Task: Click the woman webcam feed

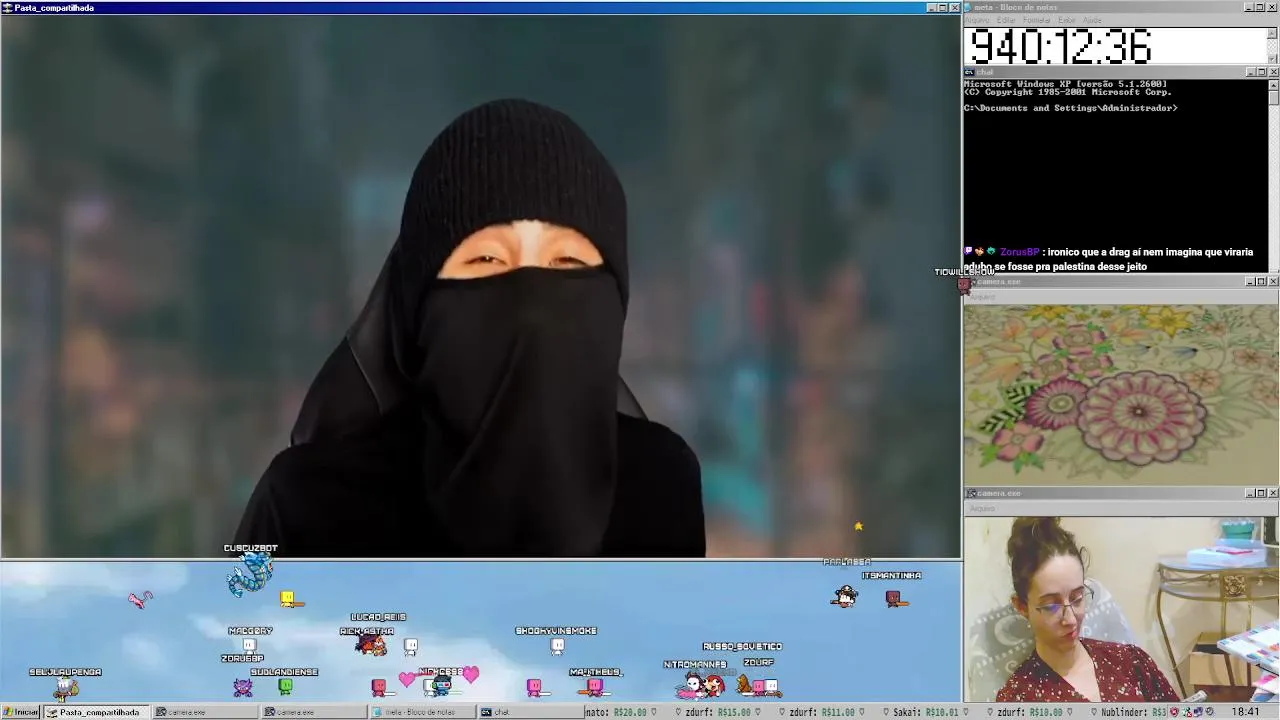Action: [x=1121, y=609]
